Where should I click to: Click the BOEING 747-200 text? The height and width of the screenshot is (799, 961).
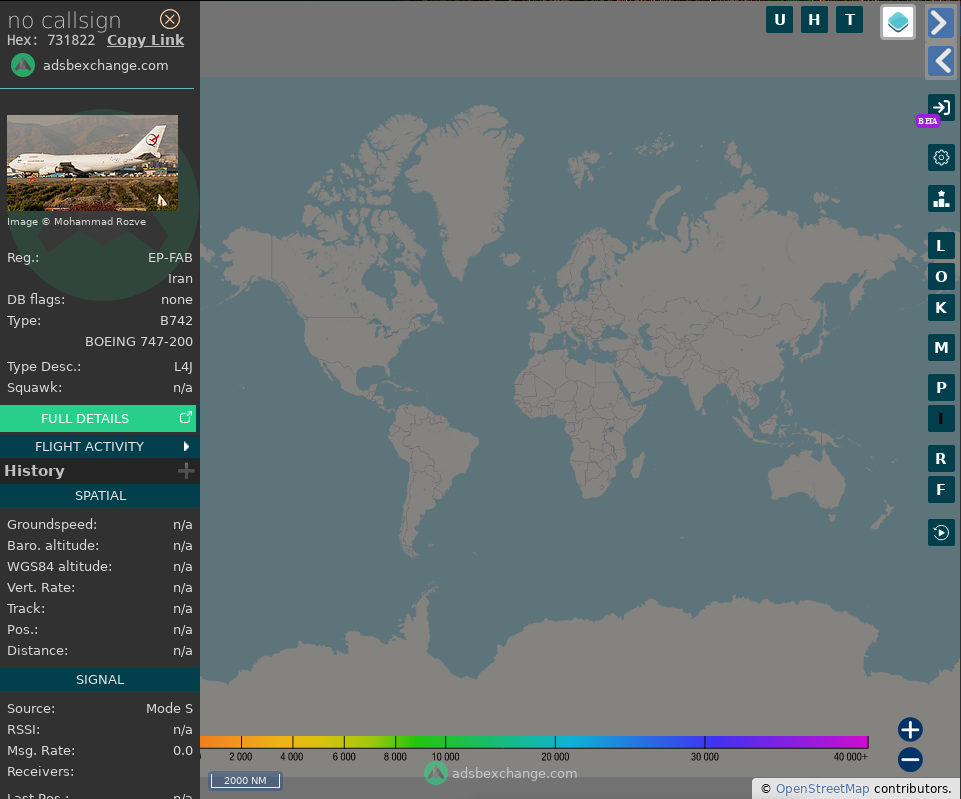point(139,342)
